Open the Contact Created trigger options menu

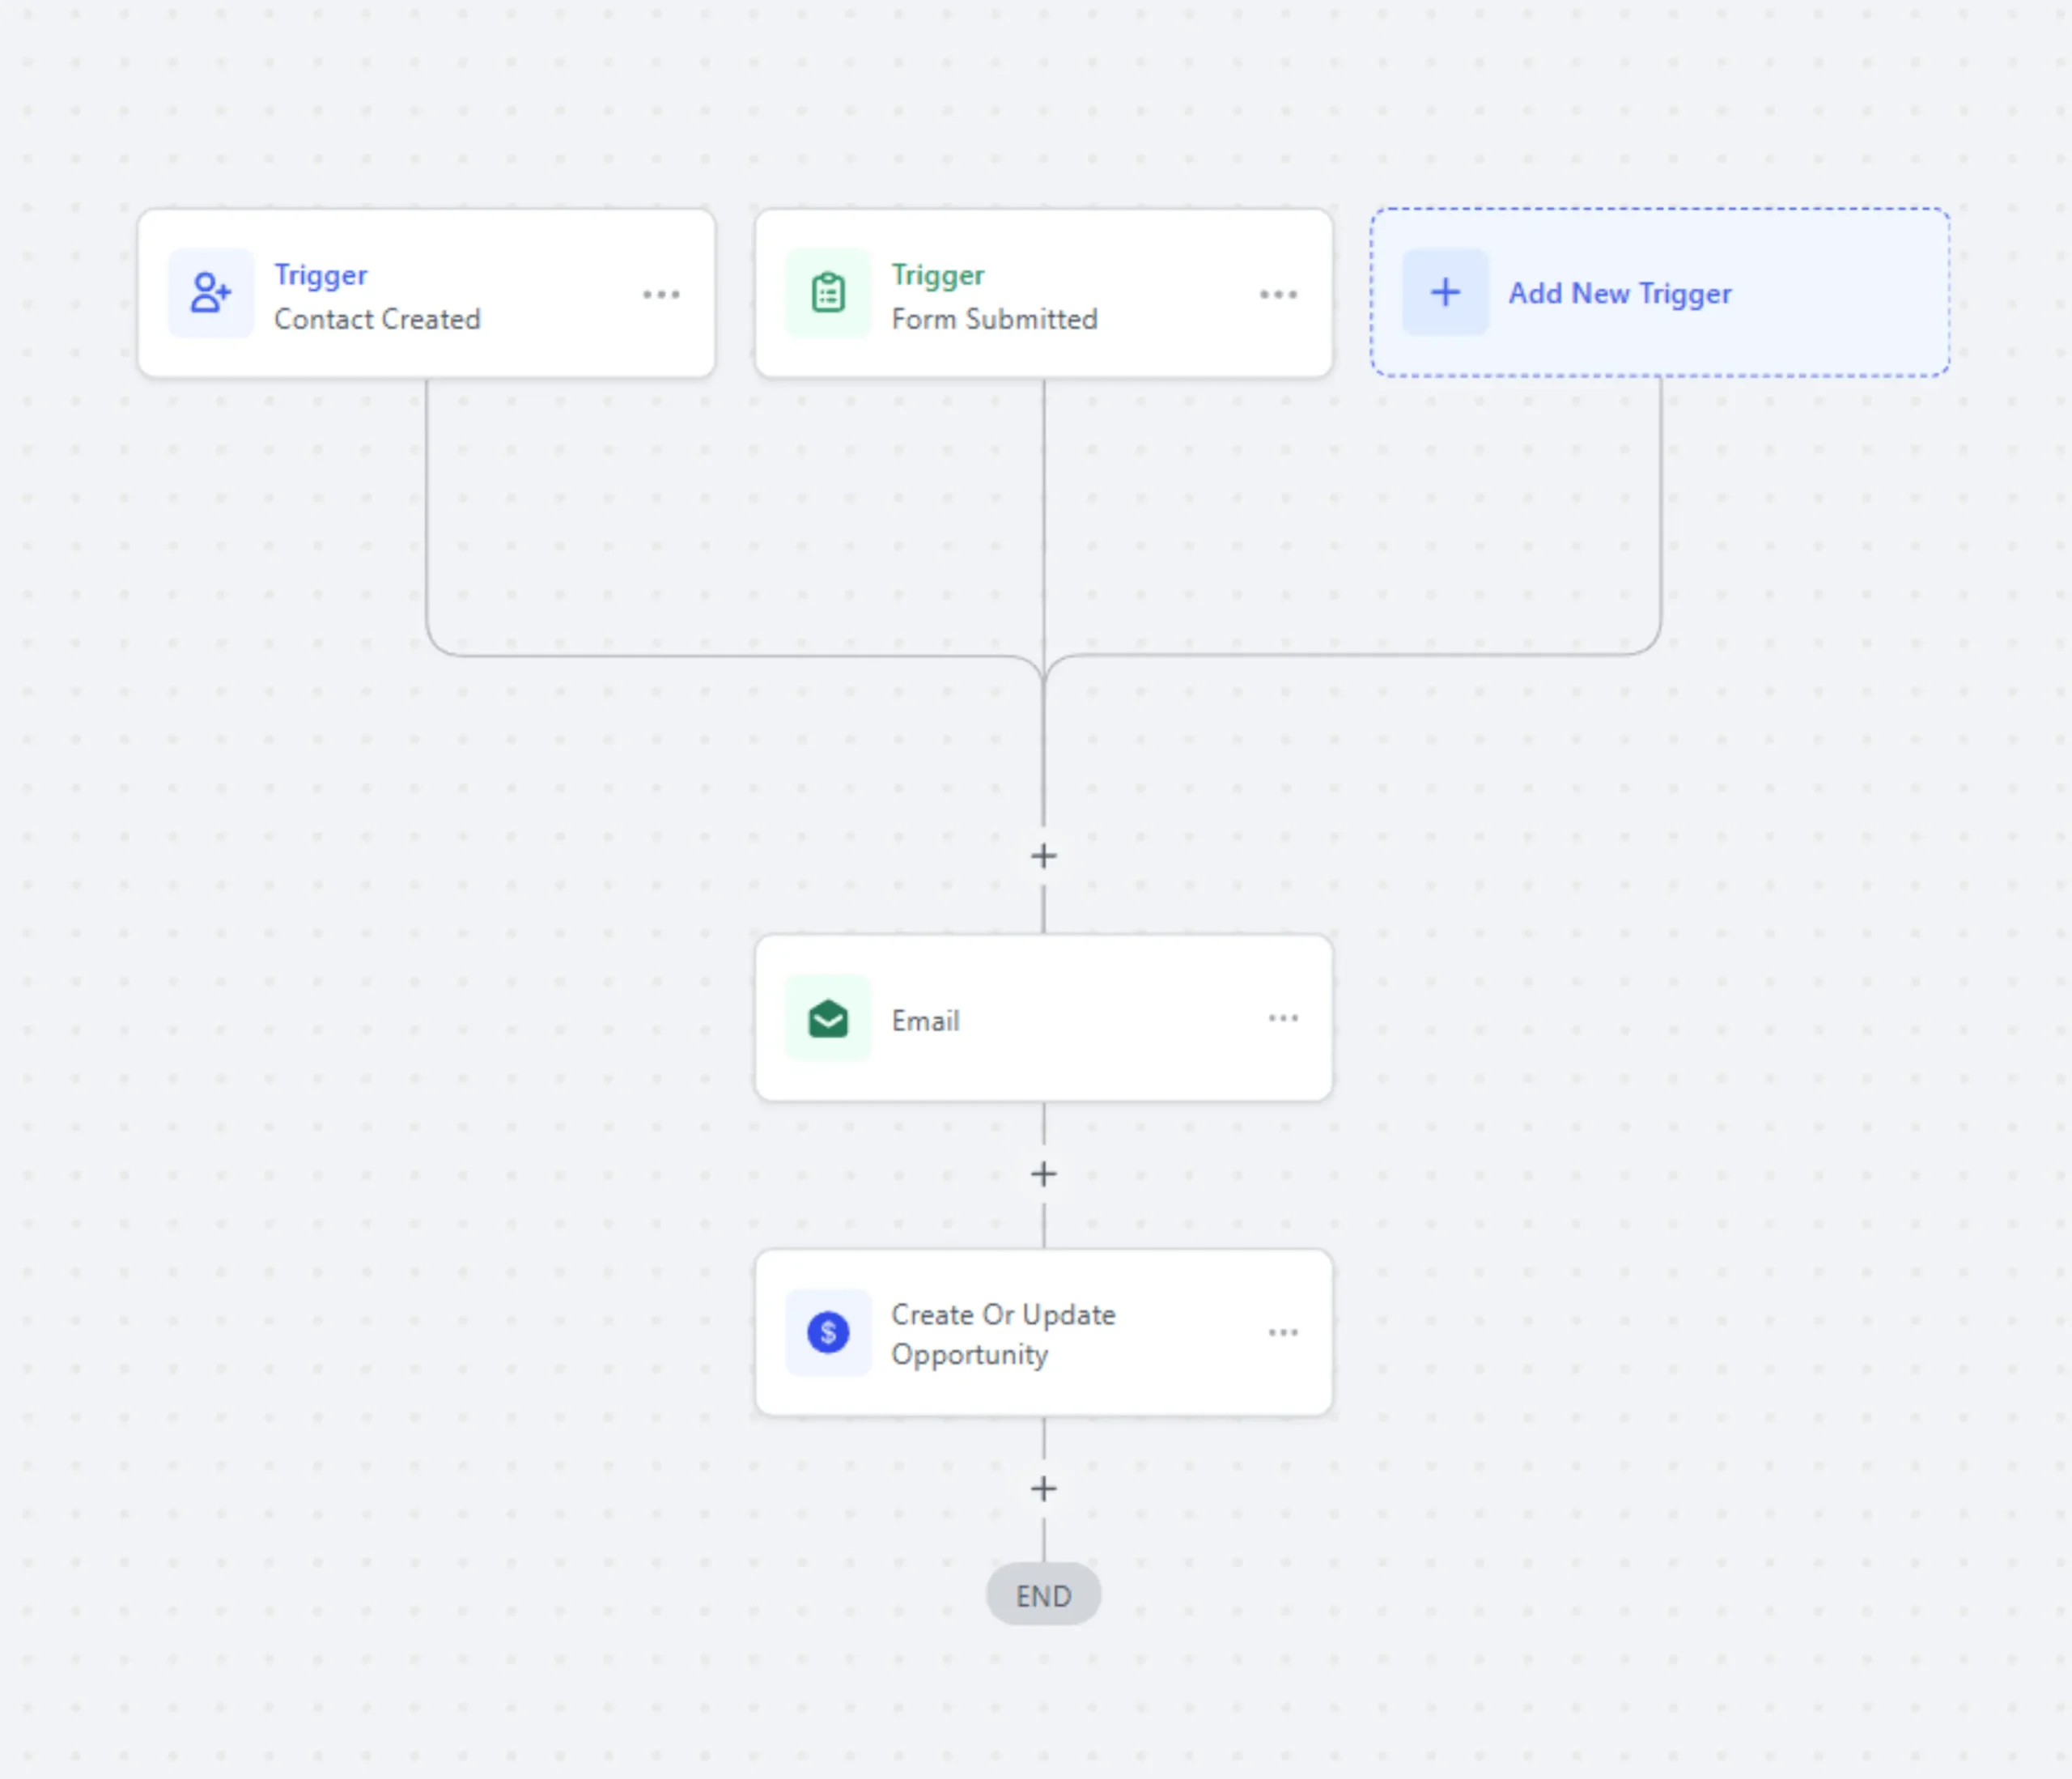(661, 294)
